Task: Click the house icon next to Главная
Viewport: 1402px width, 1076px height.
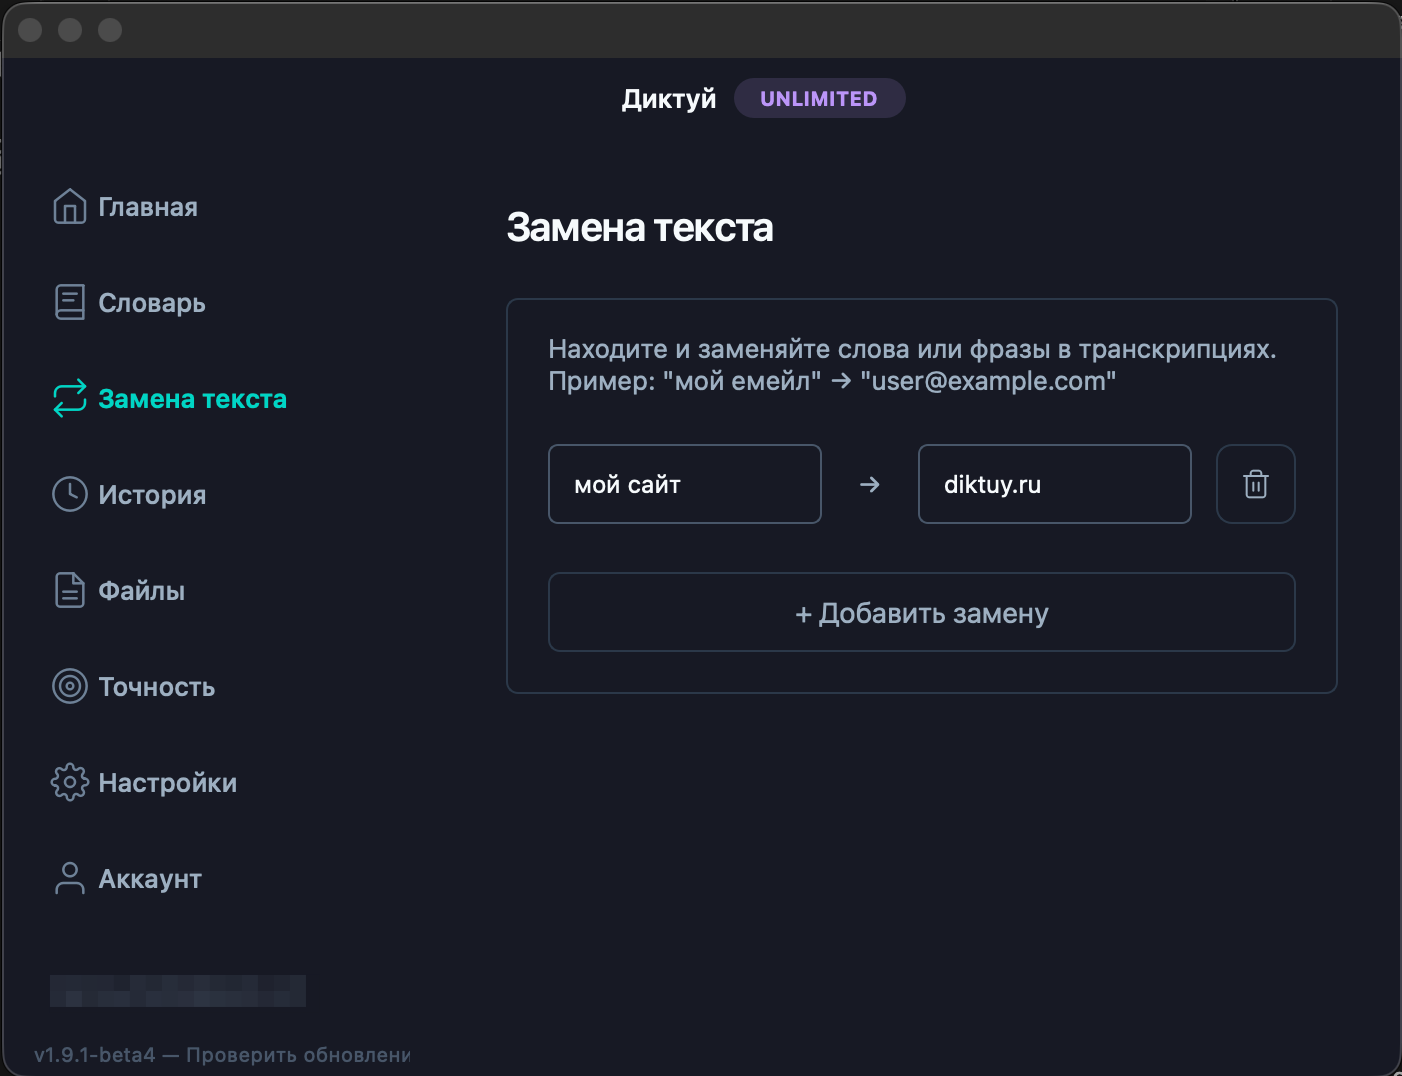Action: tap(69, 206)
